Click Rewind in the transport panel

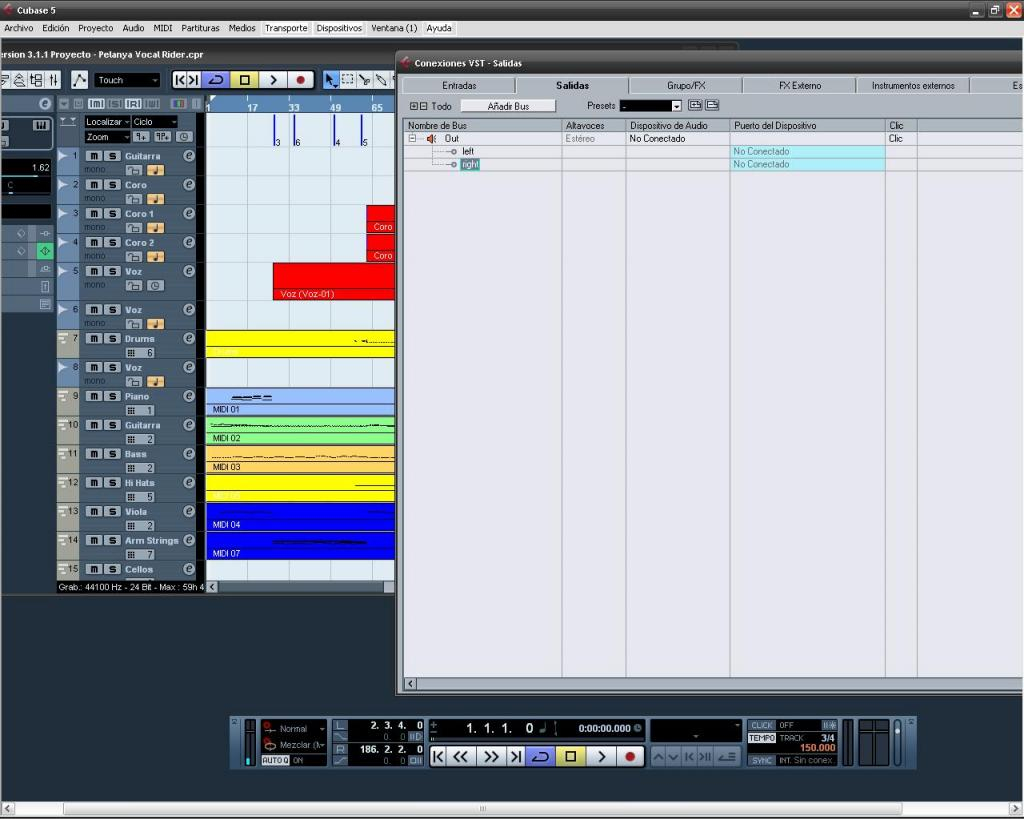pos(460,756)
